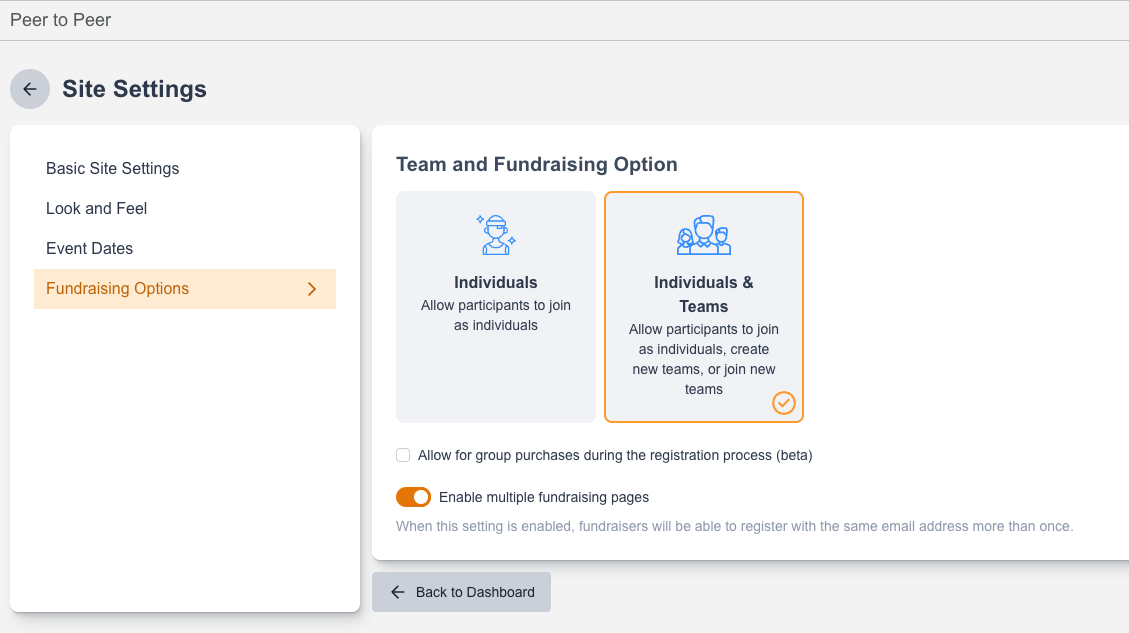Click the Team and Fundraising Option heading
Viewport: 1129px width, 633px height.
click(537, 164)
